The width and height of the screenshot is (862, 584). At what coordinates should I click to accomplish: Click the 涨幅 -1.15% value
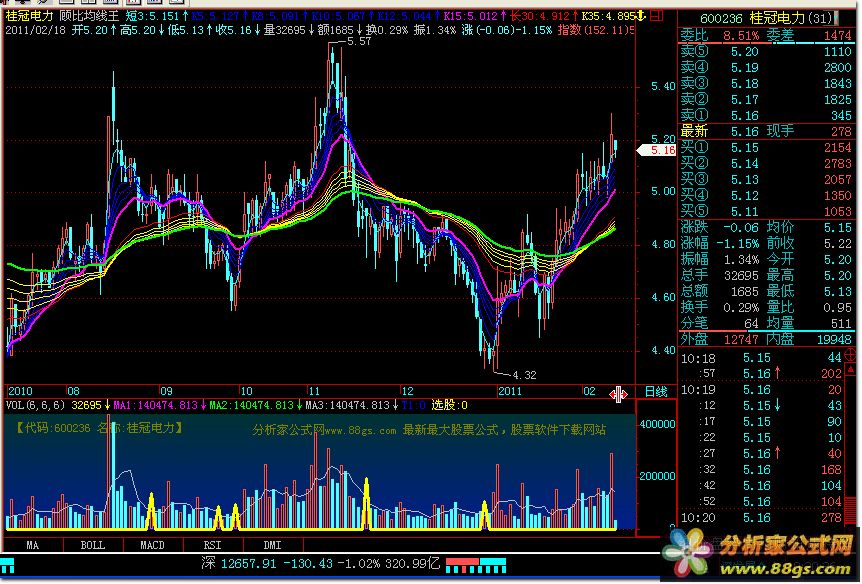pos(737,243)
